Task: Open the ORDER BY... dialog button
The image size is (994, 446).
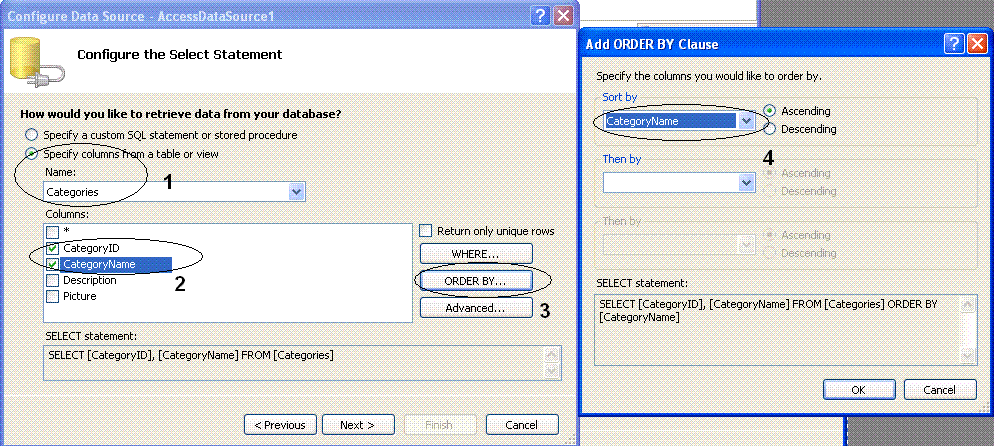Action: (475, 281)
